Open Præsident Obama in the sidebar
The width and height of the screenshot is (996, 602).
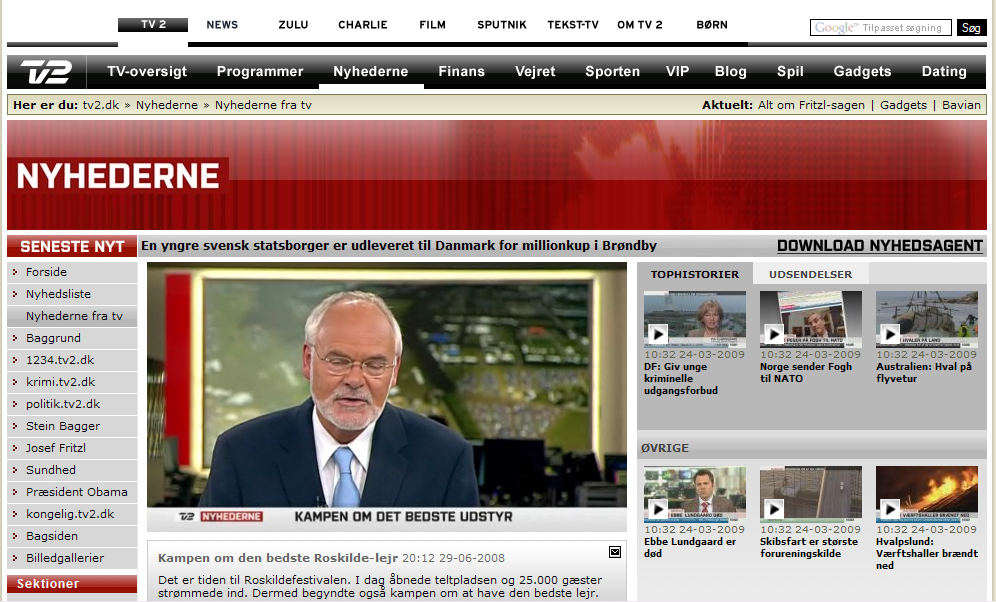(x=72, y=492)
